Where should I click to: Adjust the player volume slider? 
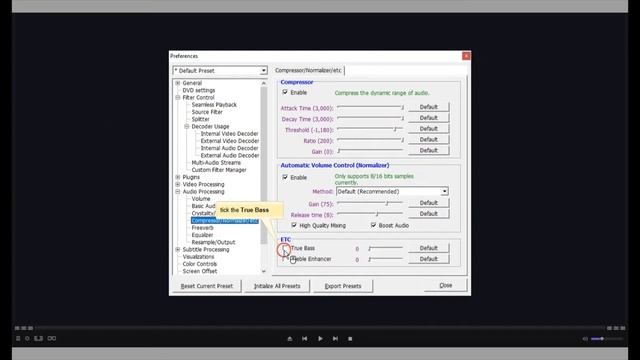[607, 339]
